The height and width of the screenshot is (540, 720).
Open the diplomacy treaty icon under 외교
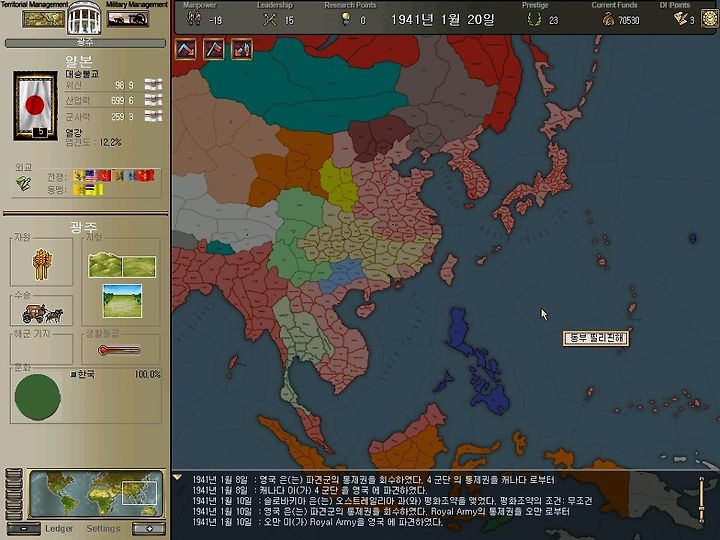click(22, 183)
